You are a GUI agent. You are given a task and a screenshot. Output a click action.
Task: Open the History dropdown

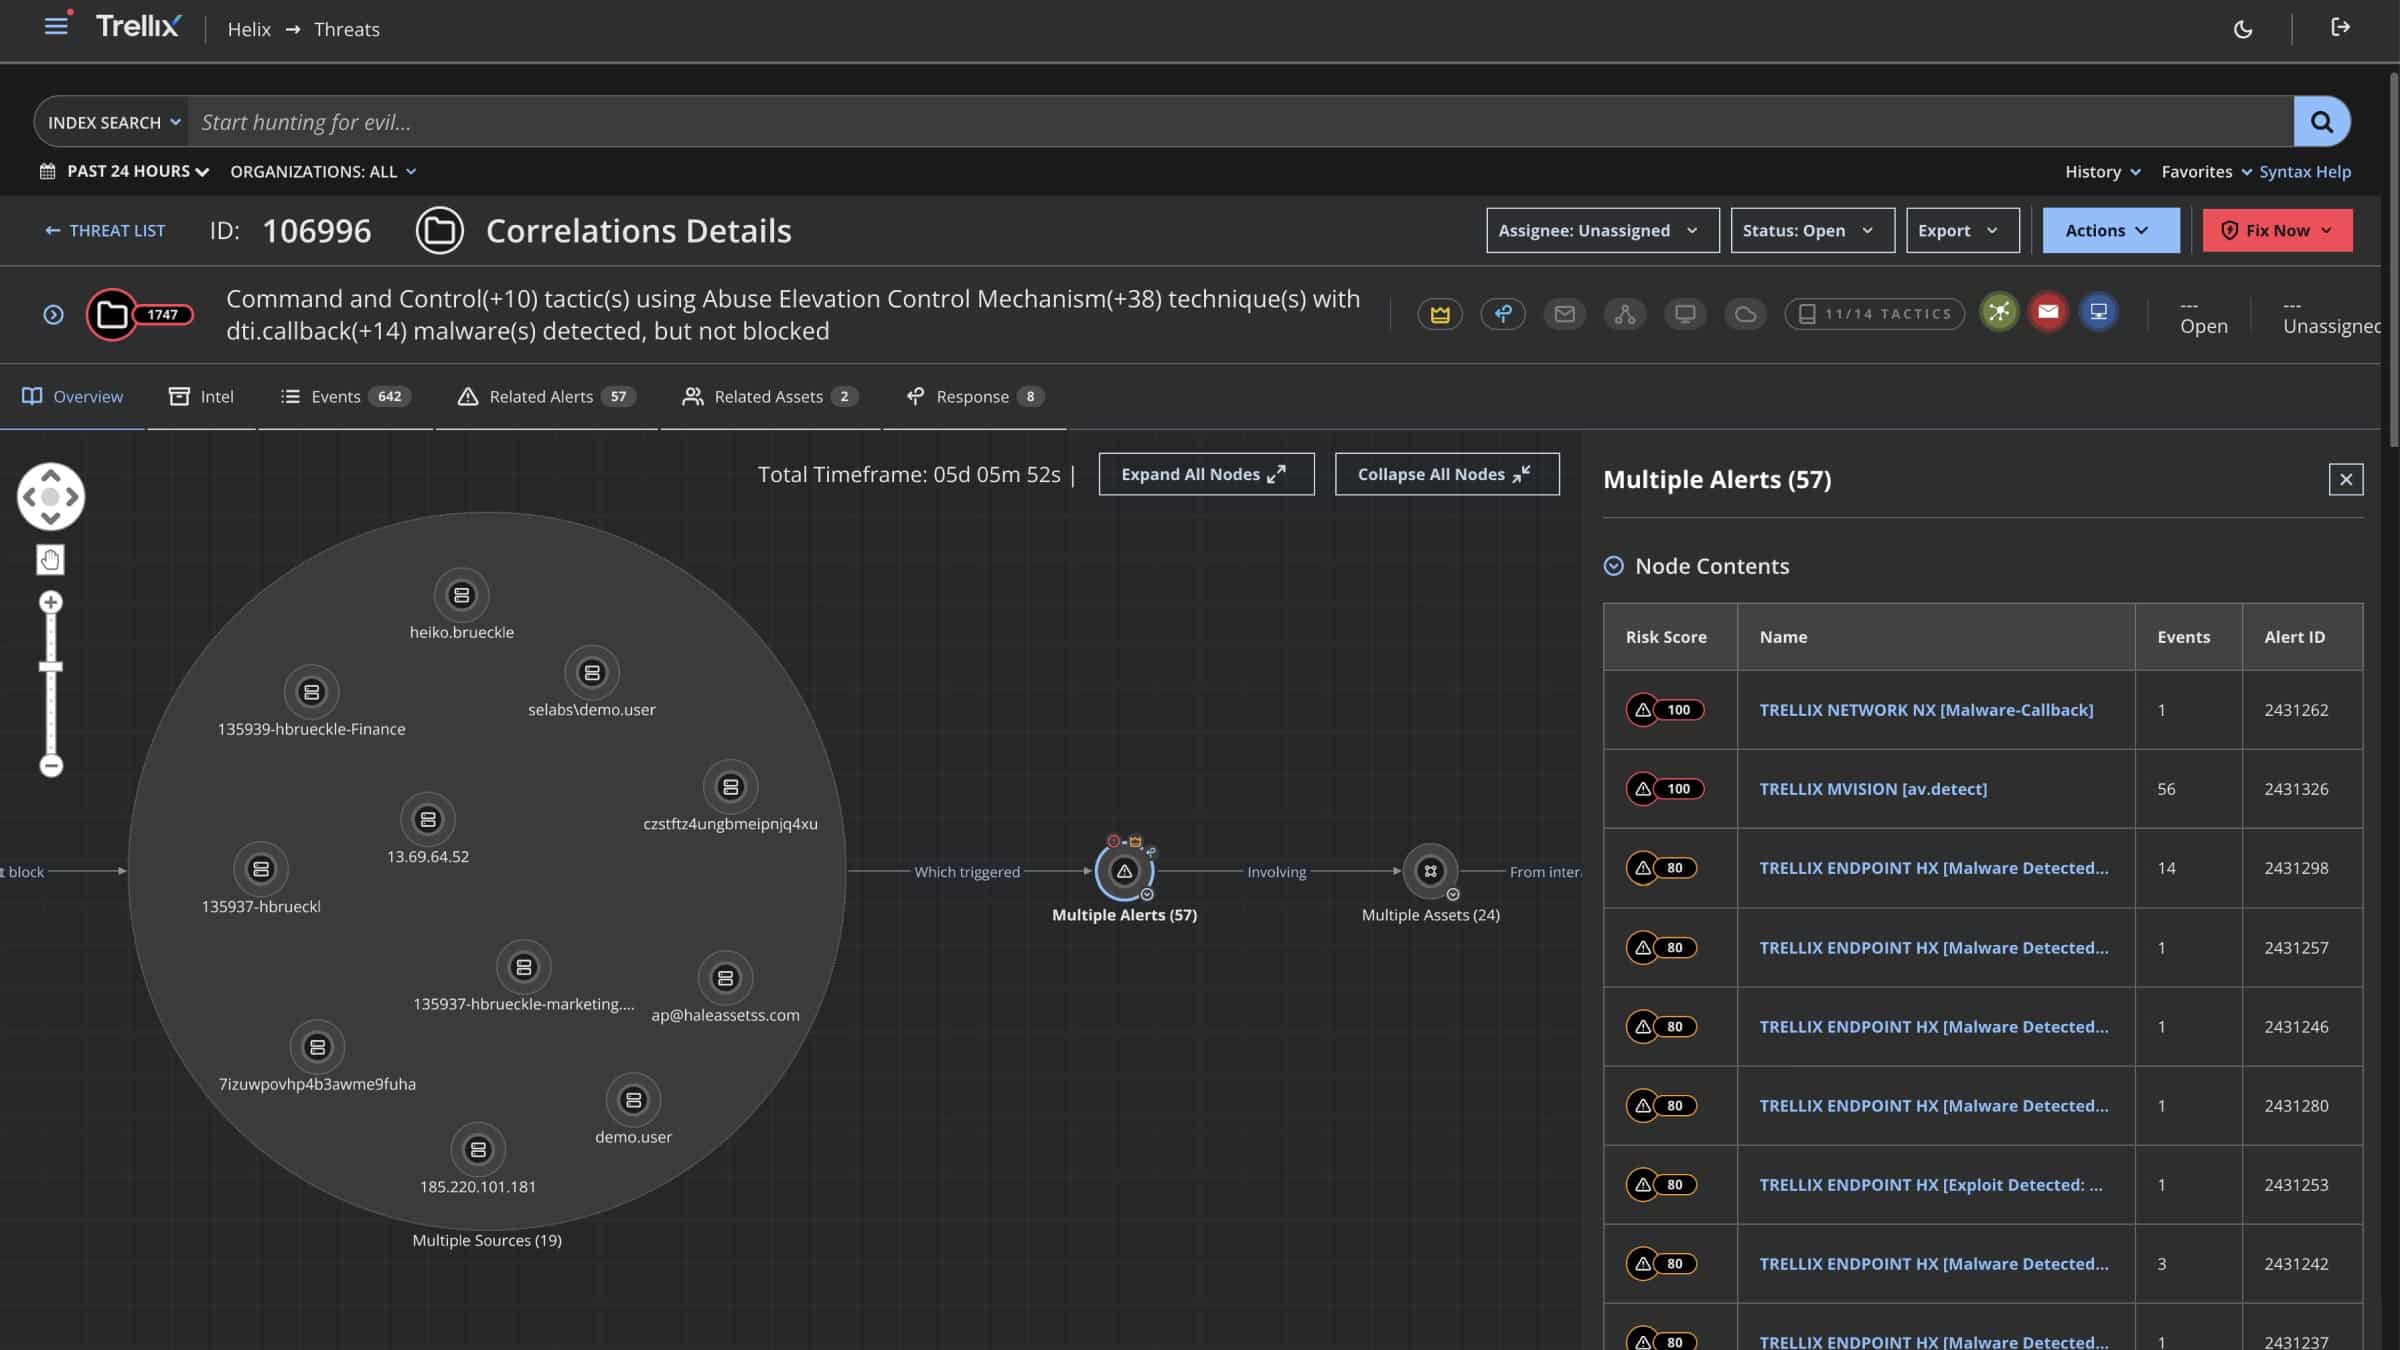[x=2103, y=172]
